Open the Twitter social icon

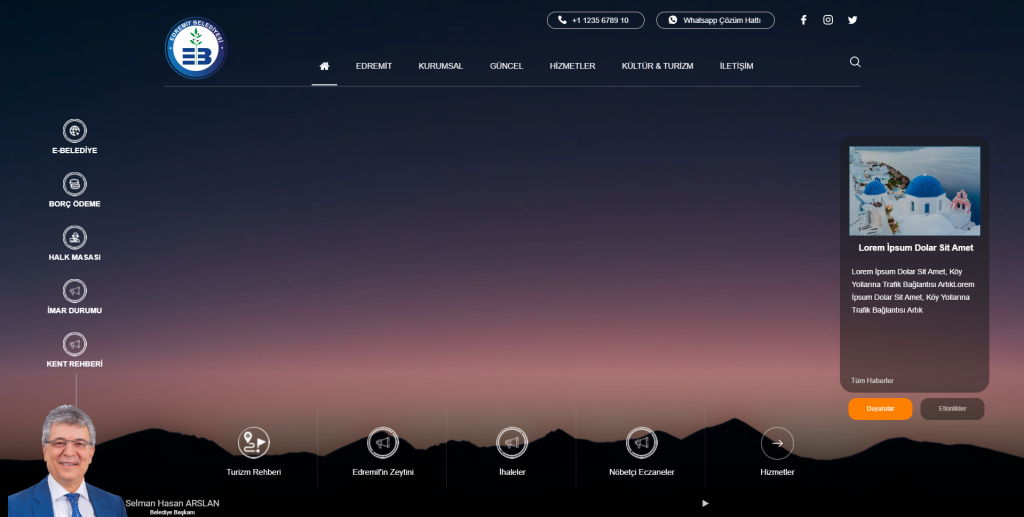point(853,20)
